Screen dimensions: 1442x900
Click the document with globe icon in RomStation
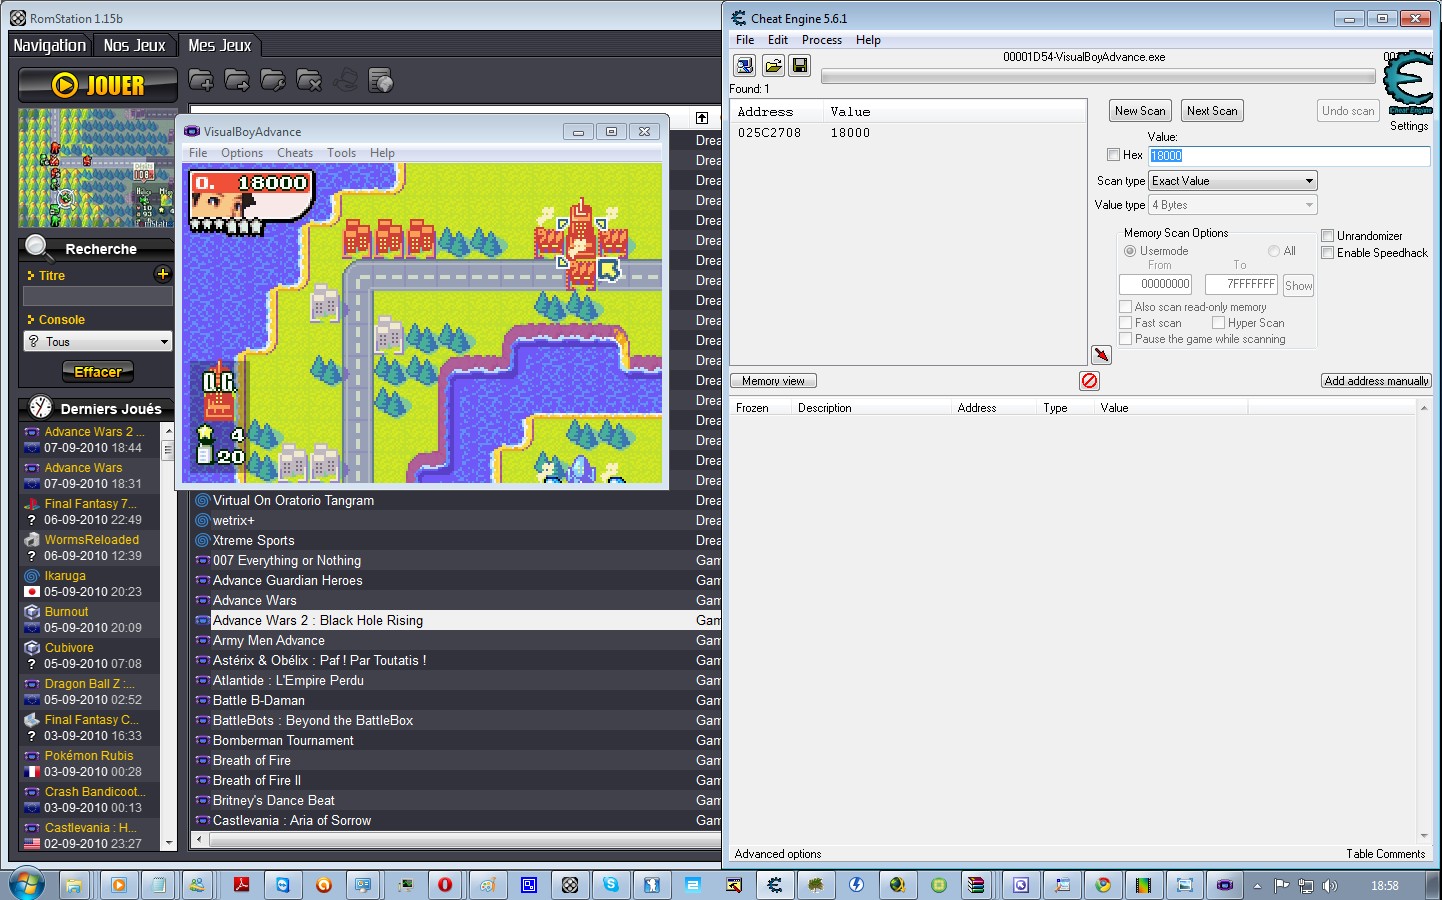click(381, 81)
